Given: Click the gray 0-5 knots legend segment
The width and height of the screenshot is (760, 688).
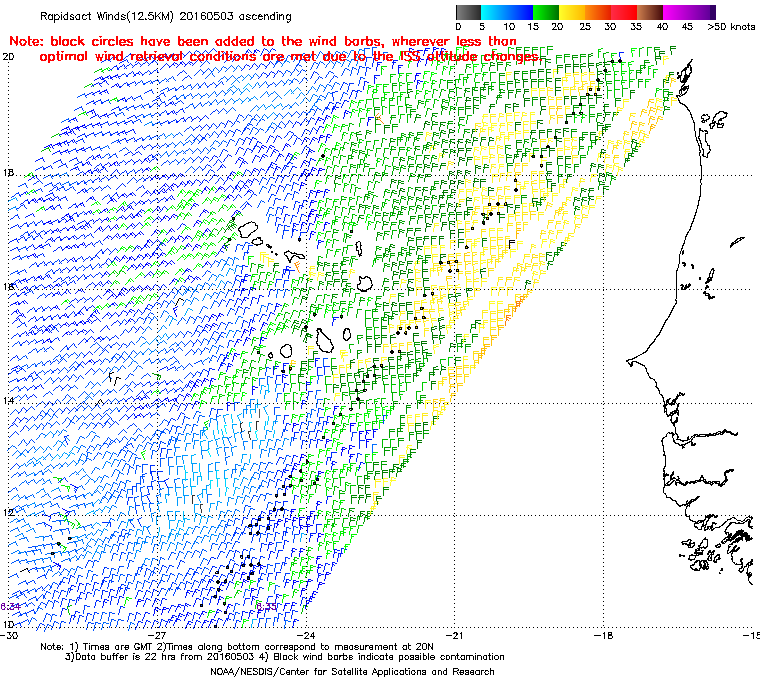Looking at the screenshot, I should click(x=468, y=12).
